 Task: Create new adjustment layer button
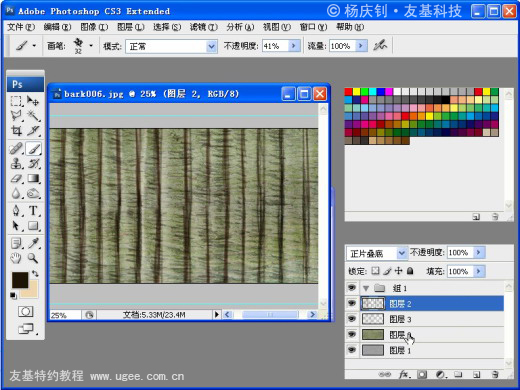[x=441, y=374]
